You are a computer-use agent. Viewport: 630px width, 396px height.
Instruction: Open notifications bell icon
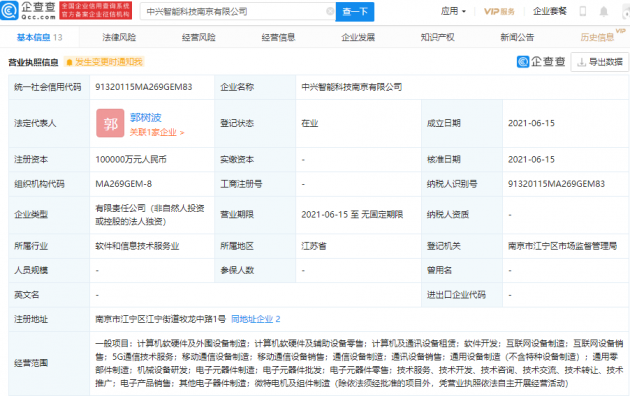(x=603, y=12)
